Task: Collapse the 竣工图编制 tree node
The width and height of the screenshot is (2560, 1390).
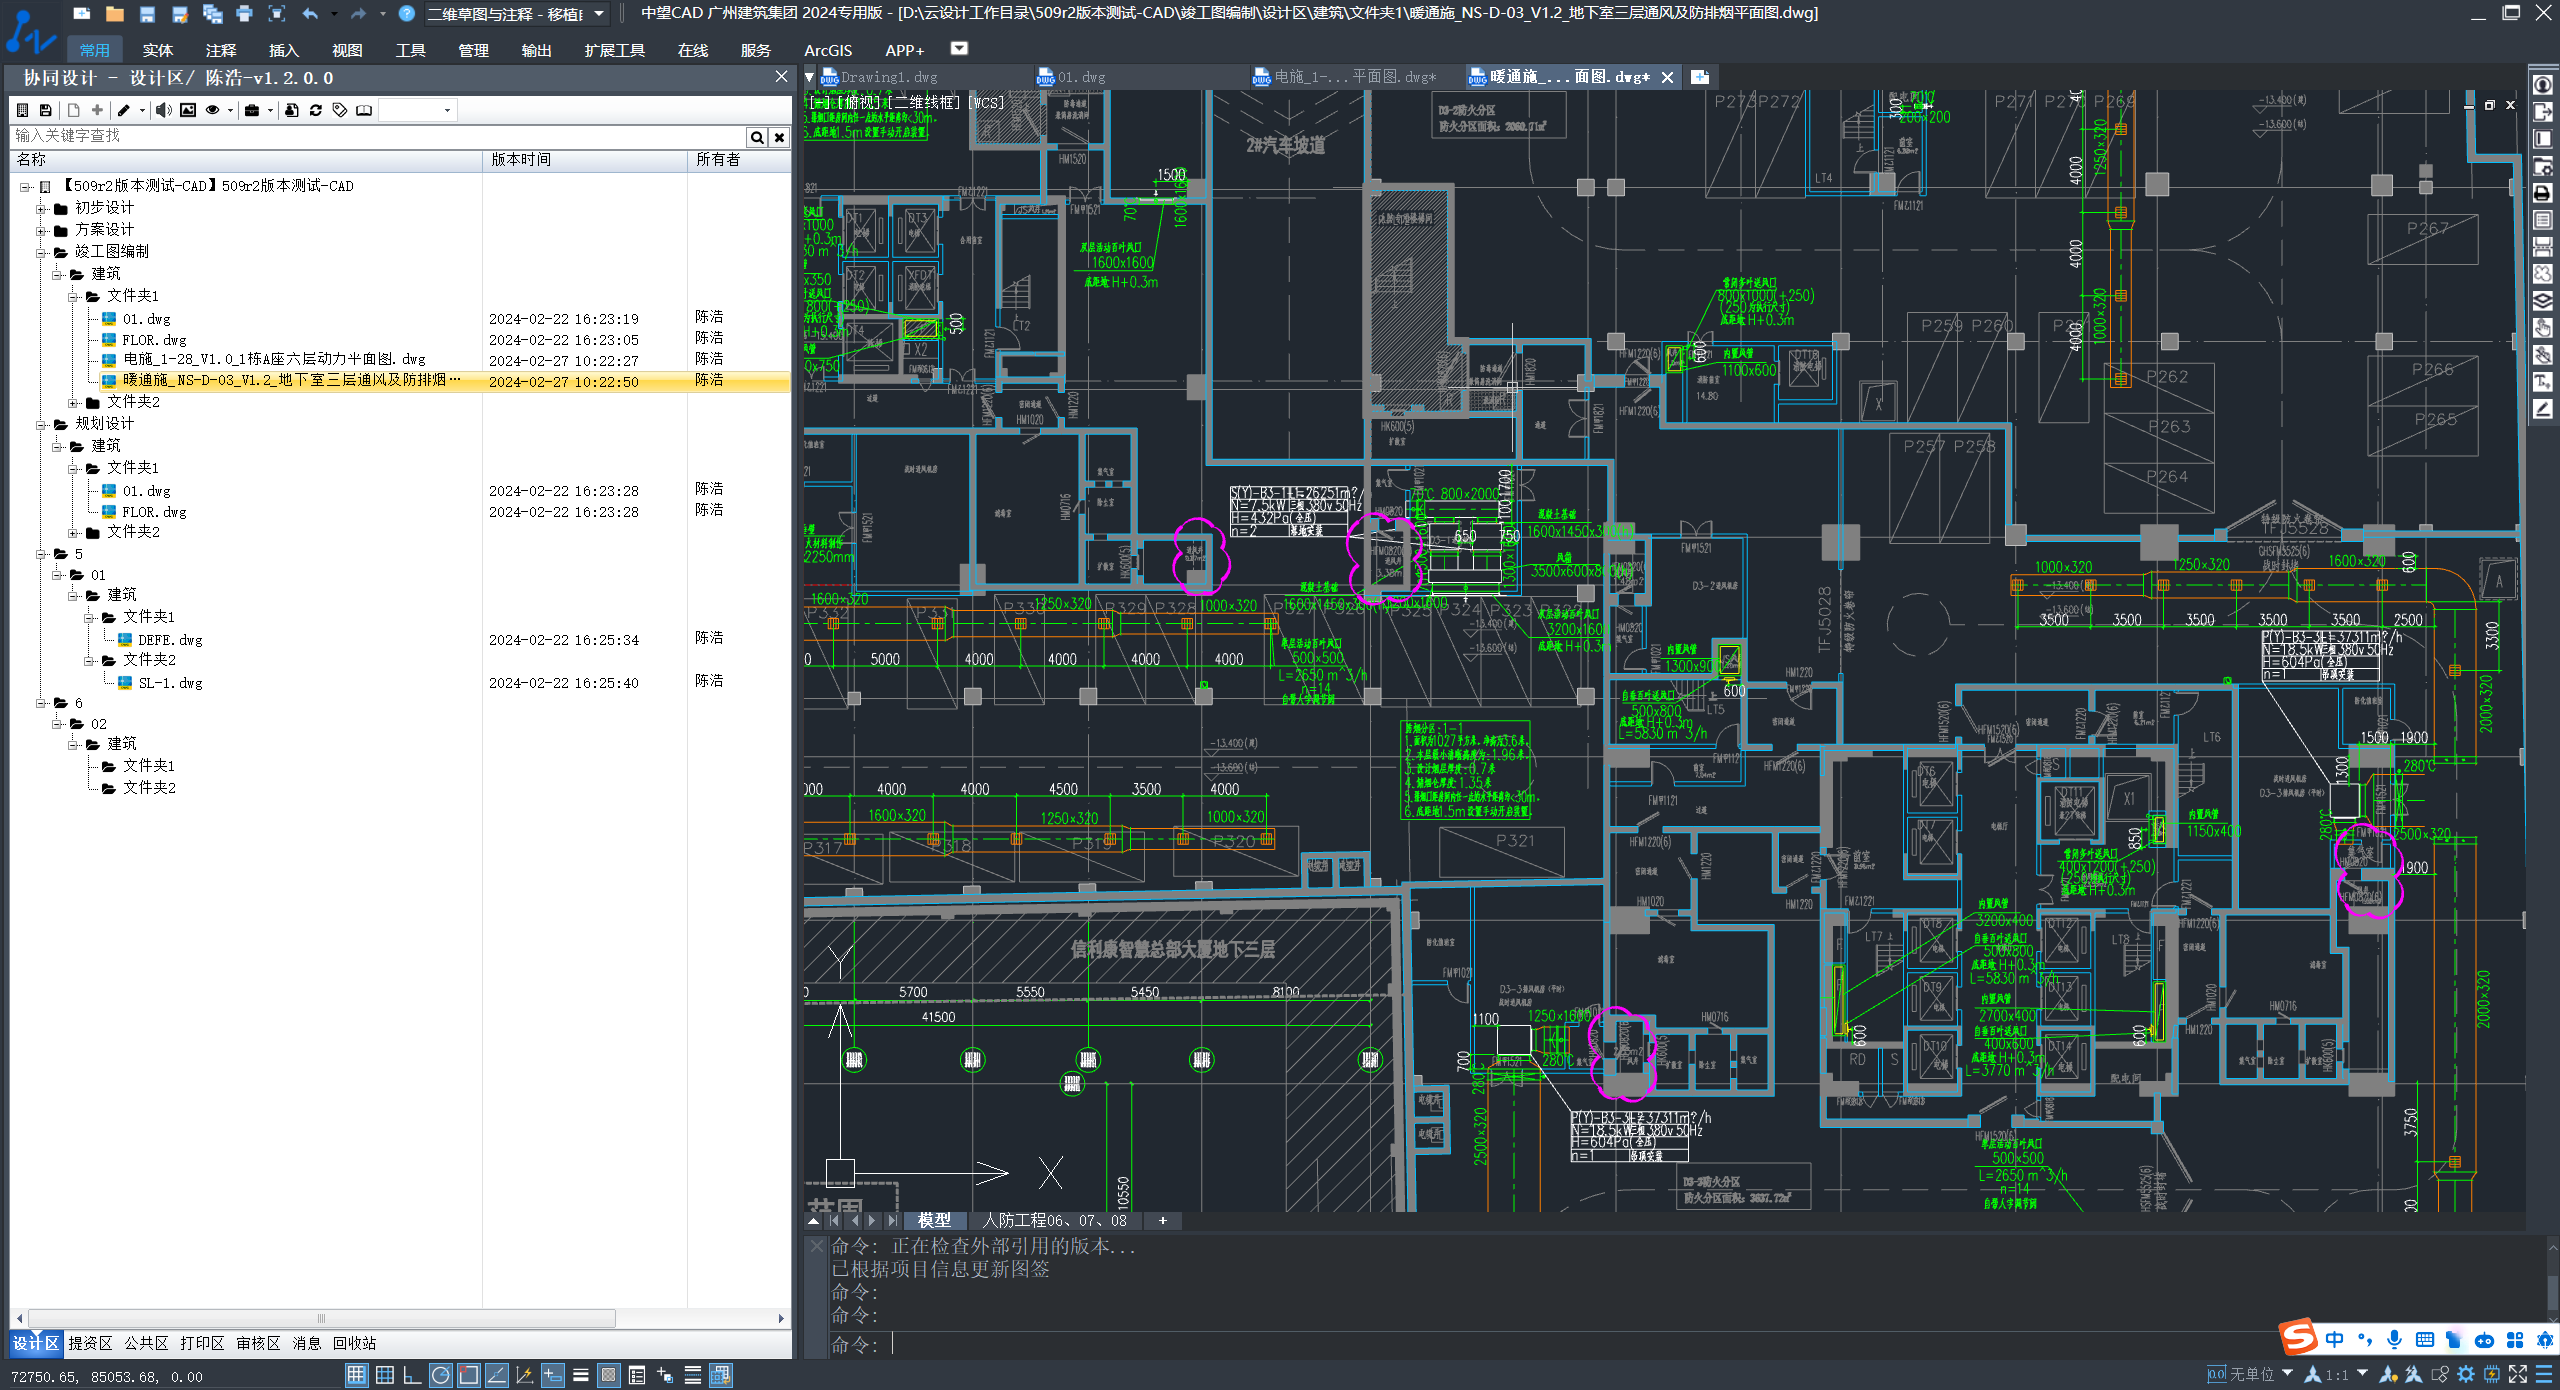Action: click(x=42, y=252)
